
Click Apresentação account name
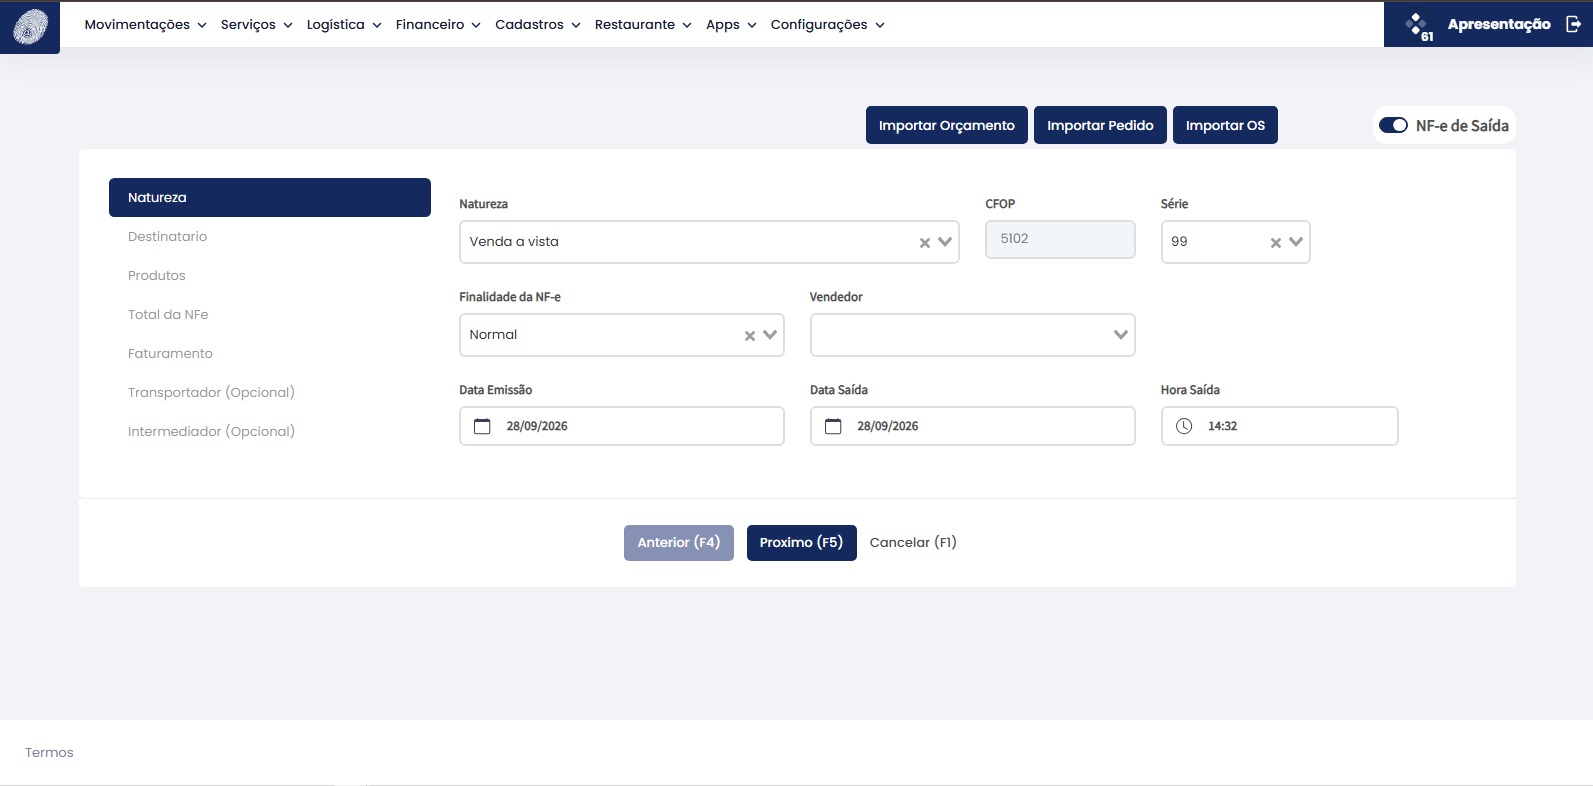1499,24
